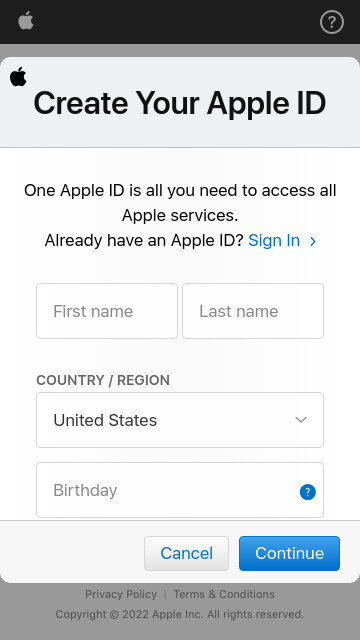This screenshot has width=360, height=640.
Task: Click the blue Continue button
Action: [x=289, y=553]
